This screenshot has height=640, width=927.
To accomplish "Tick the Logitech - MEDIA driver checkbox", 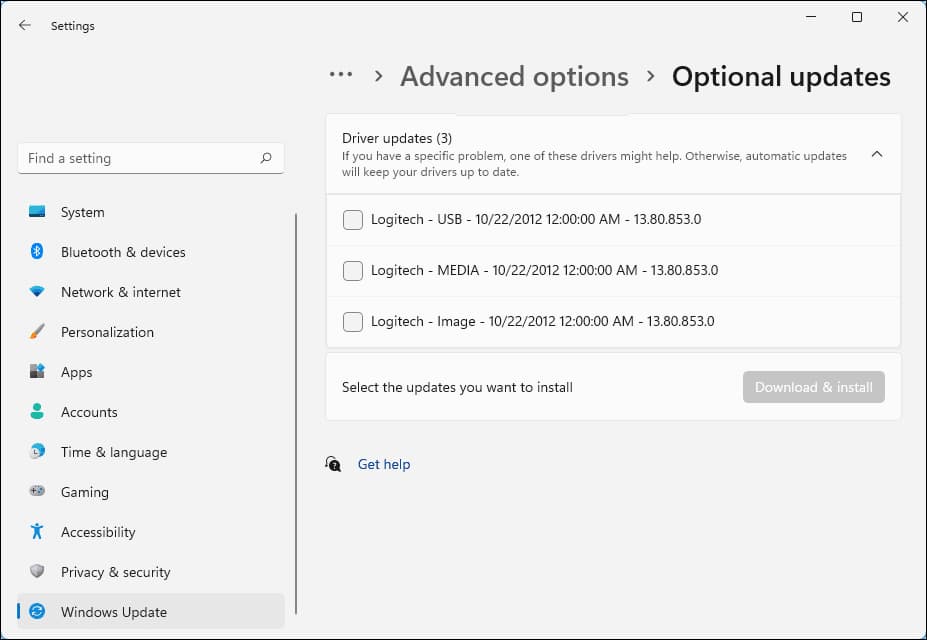I will tap(353, 271).
